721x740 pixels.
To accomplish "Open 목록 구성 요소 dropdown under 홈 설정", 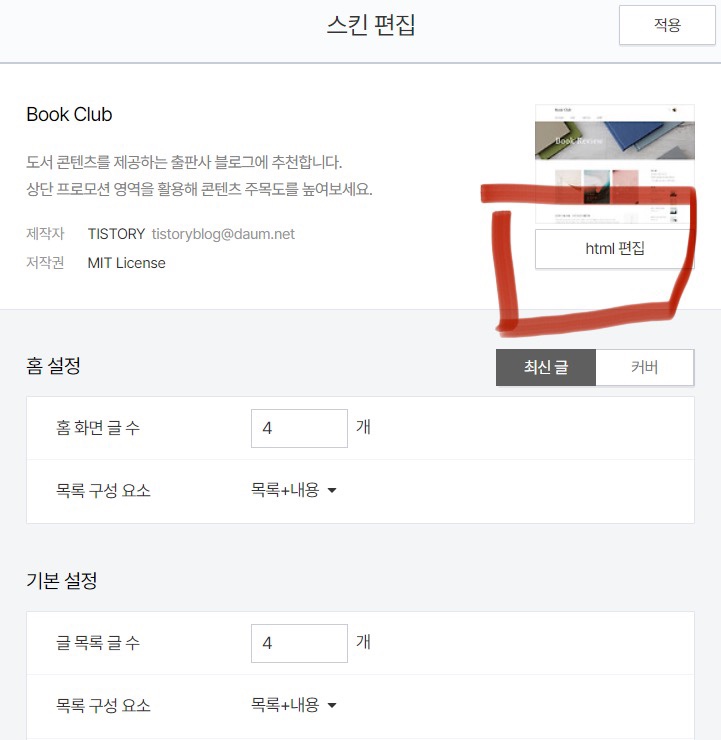I will tap(293, 490).
